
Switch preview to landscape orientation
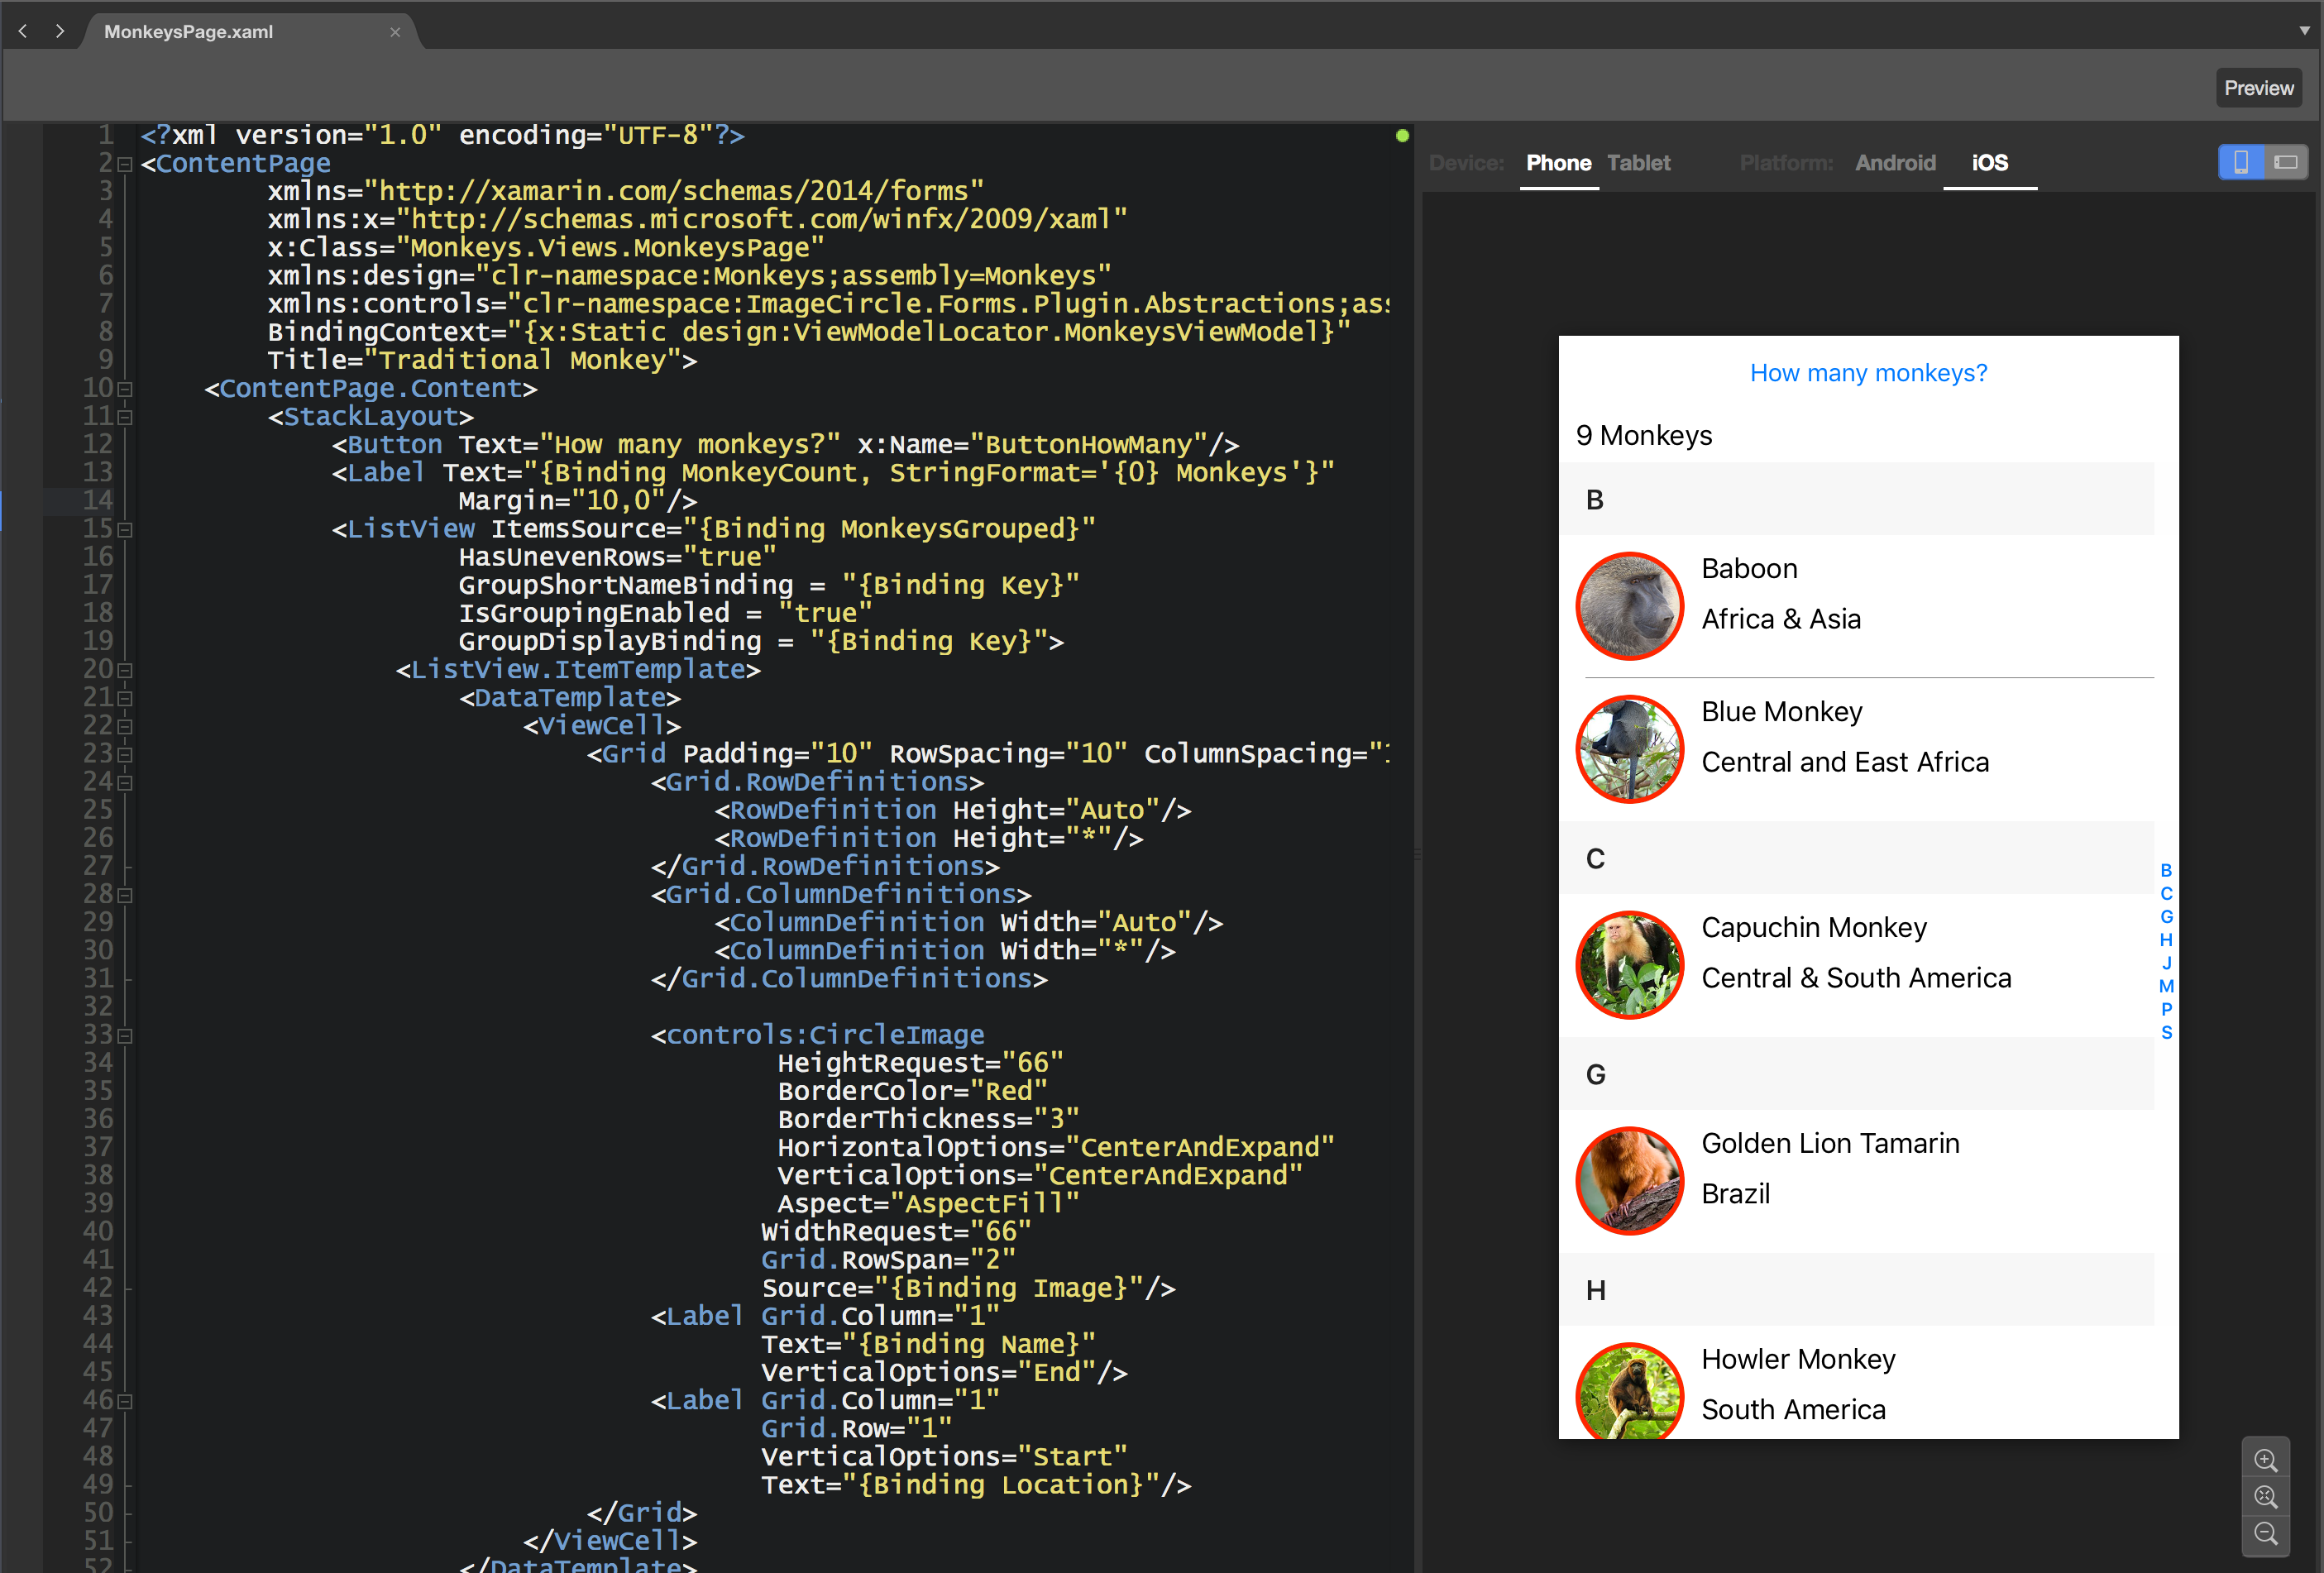click(2285, 162)
